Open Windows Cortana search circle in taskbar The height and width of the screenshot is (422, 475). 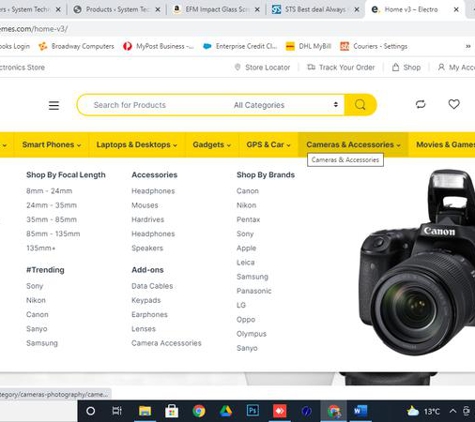(91, 411)
